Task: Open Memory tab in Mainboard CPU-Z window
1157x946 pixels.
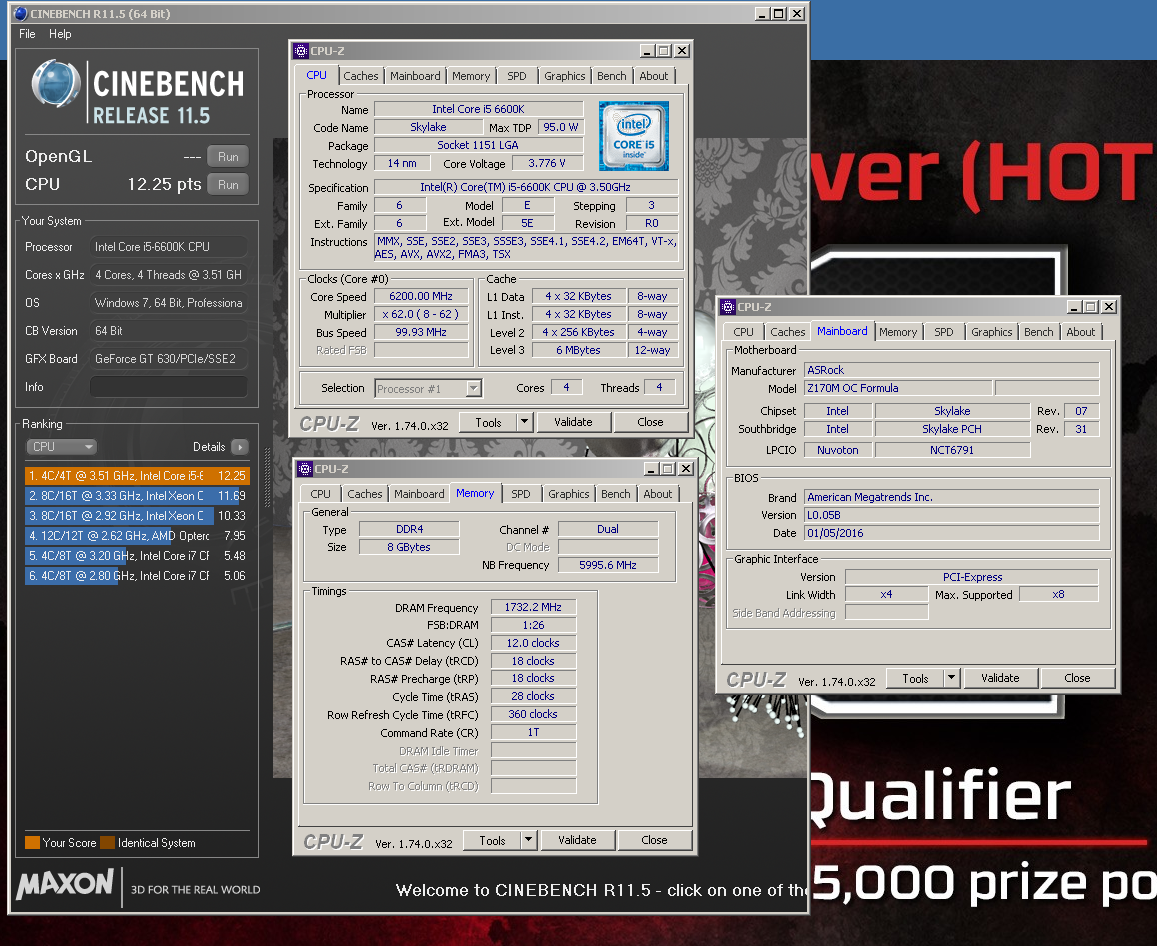Action: click(x=898, y=332)
